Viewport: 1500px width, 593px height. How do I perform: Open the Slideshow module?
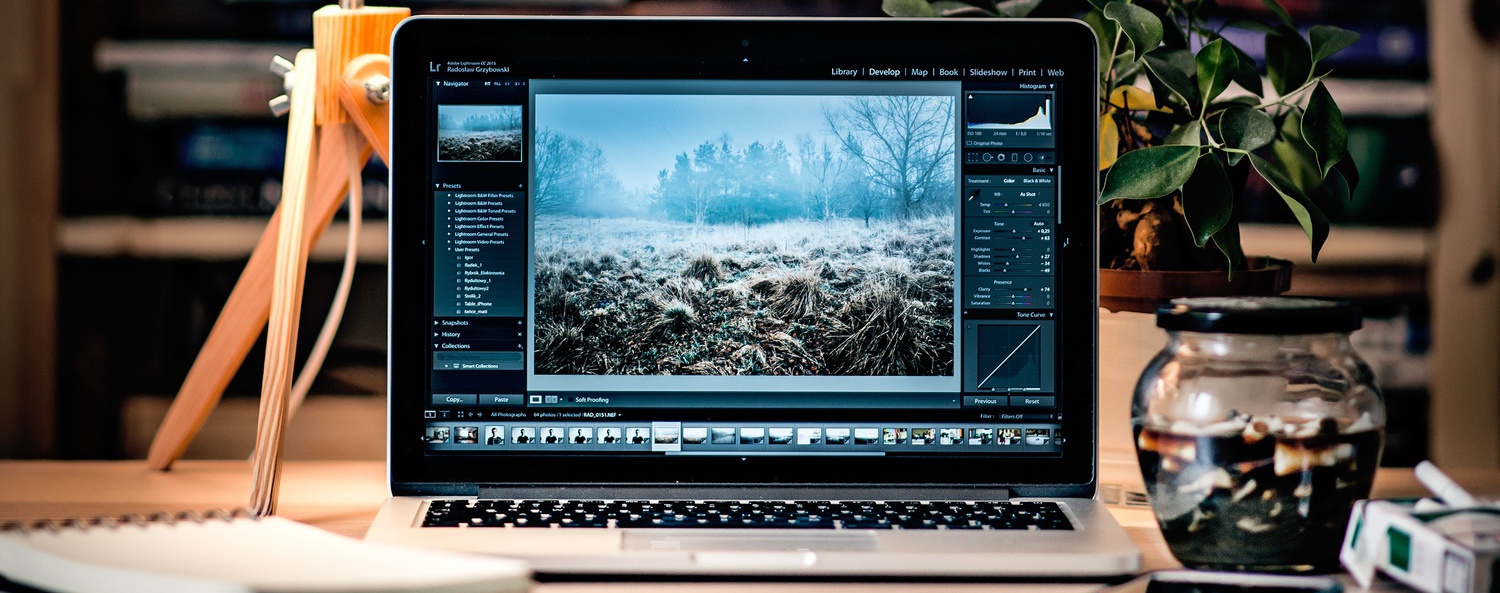[x=988, y=72]
